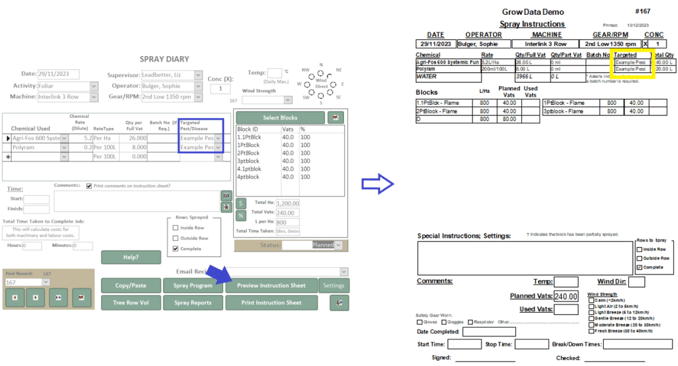Click the dollar sign cost button

coord(241,203)
